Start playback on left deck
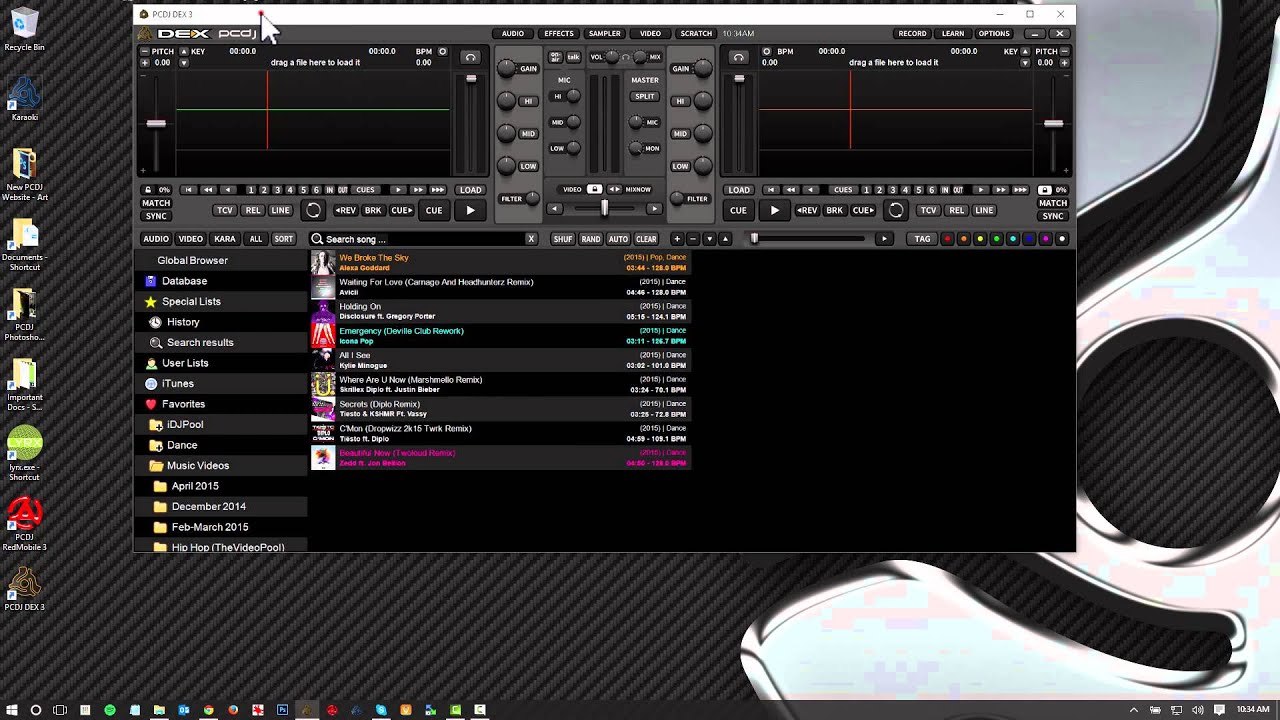 470,210
